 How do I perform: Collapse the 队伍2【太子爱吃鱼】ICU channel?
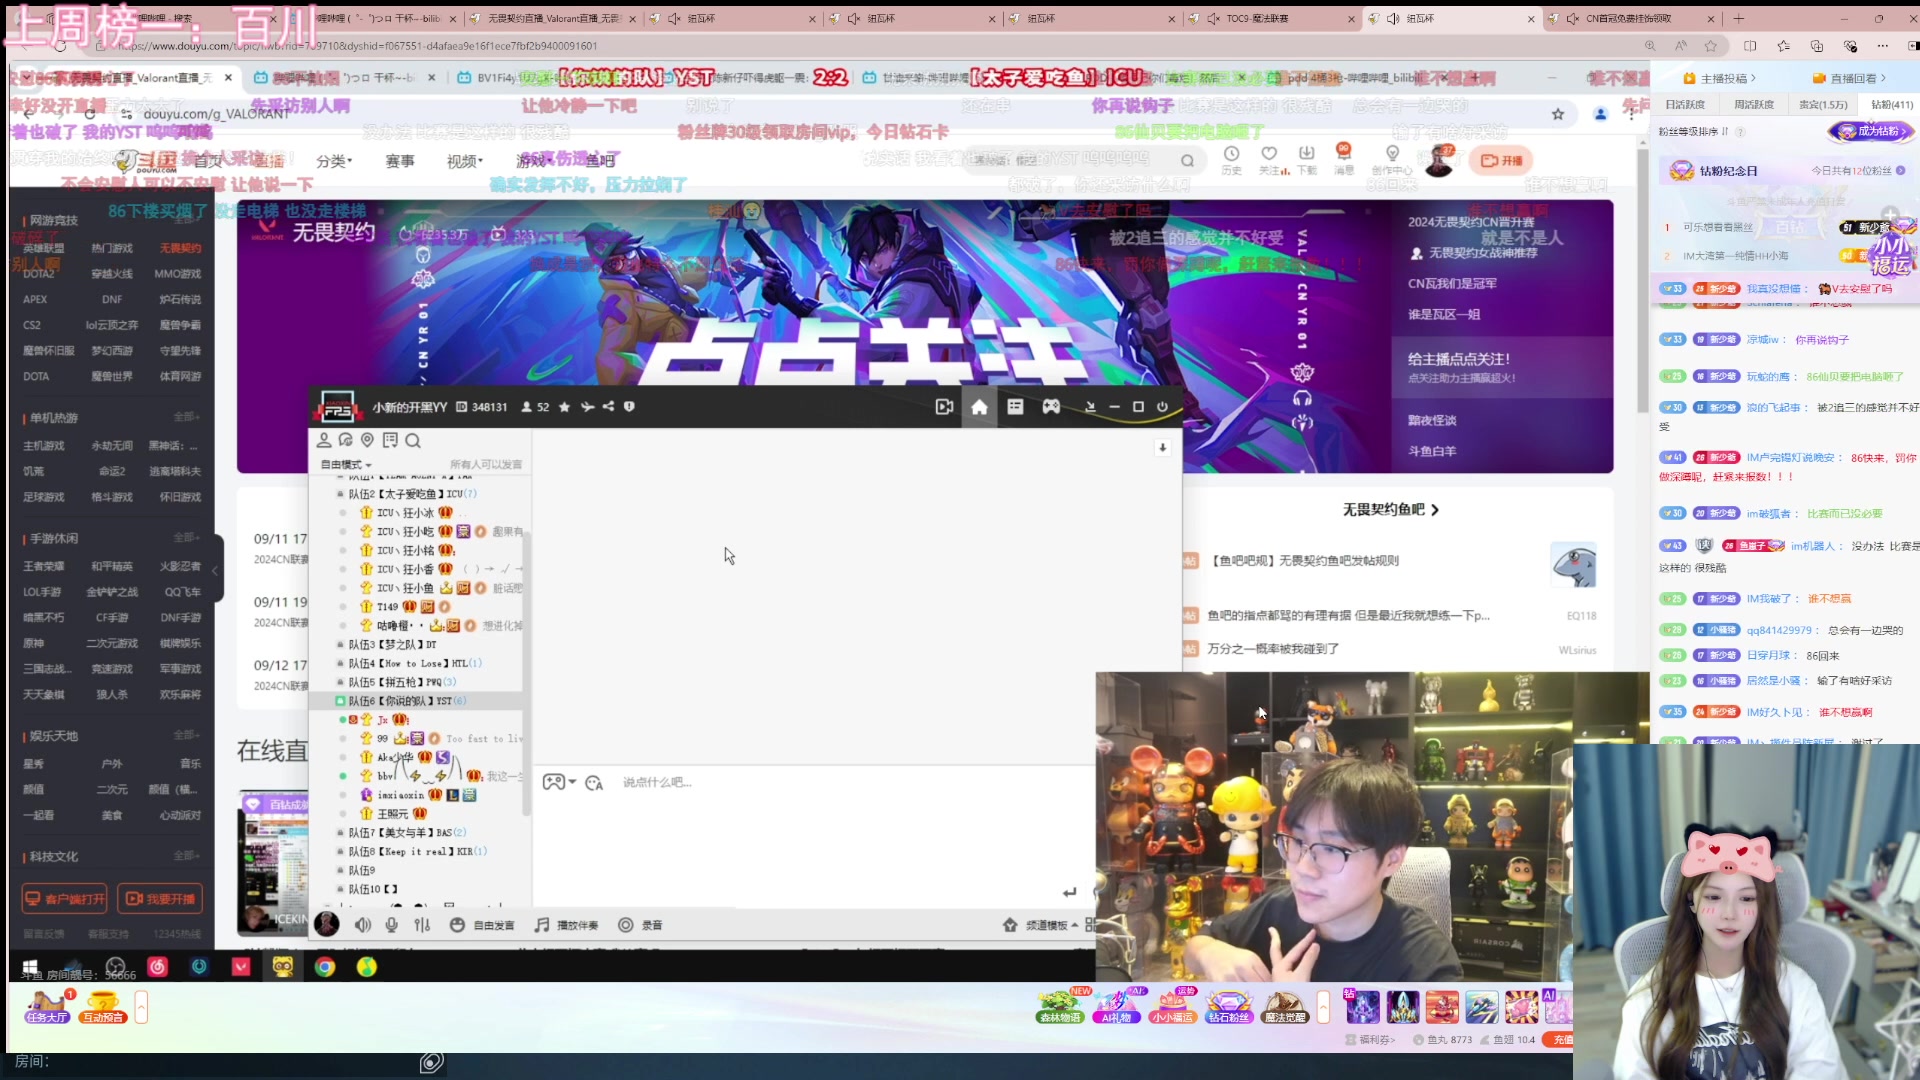pos(340,494)
